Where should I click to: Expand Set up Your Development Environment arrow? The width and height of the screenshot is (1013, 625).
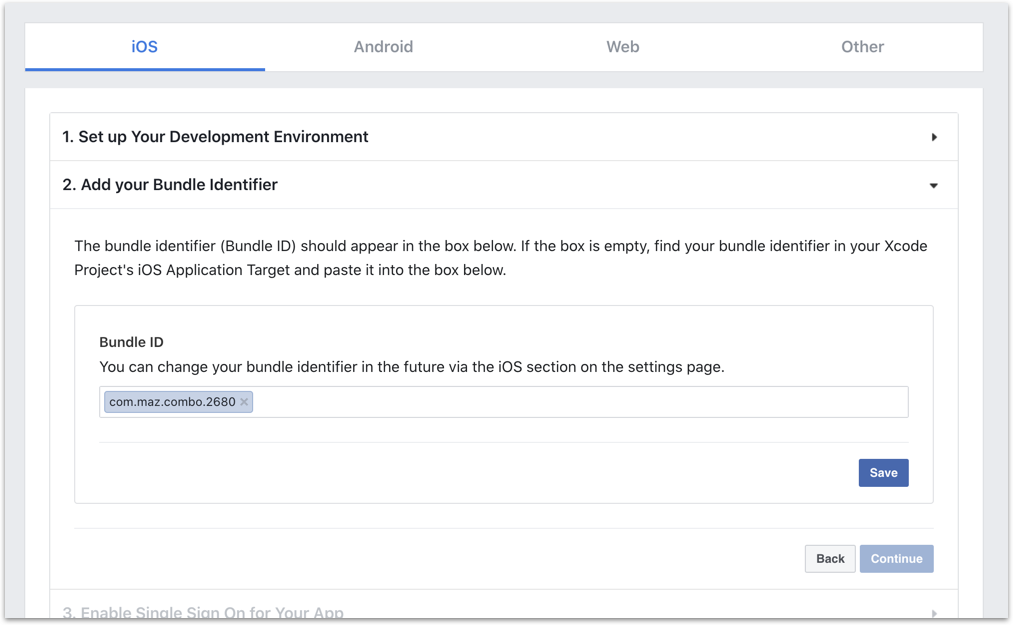(x=934, y=137)
